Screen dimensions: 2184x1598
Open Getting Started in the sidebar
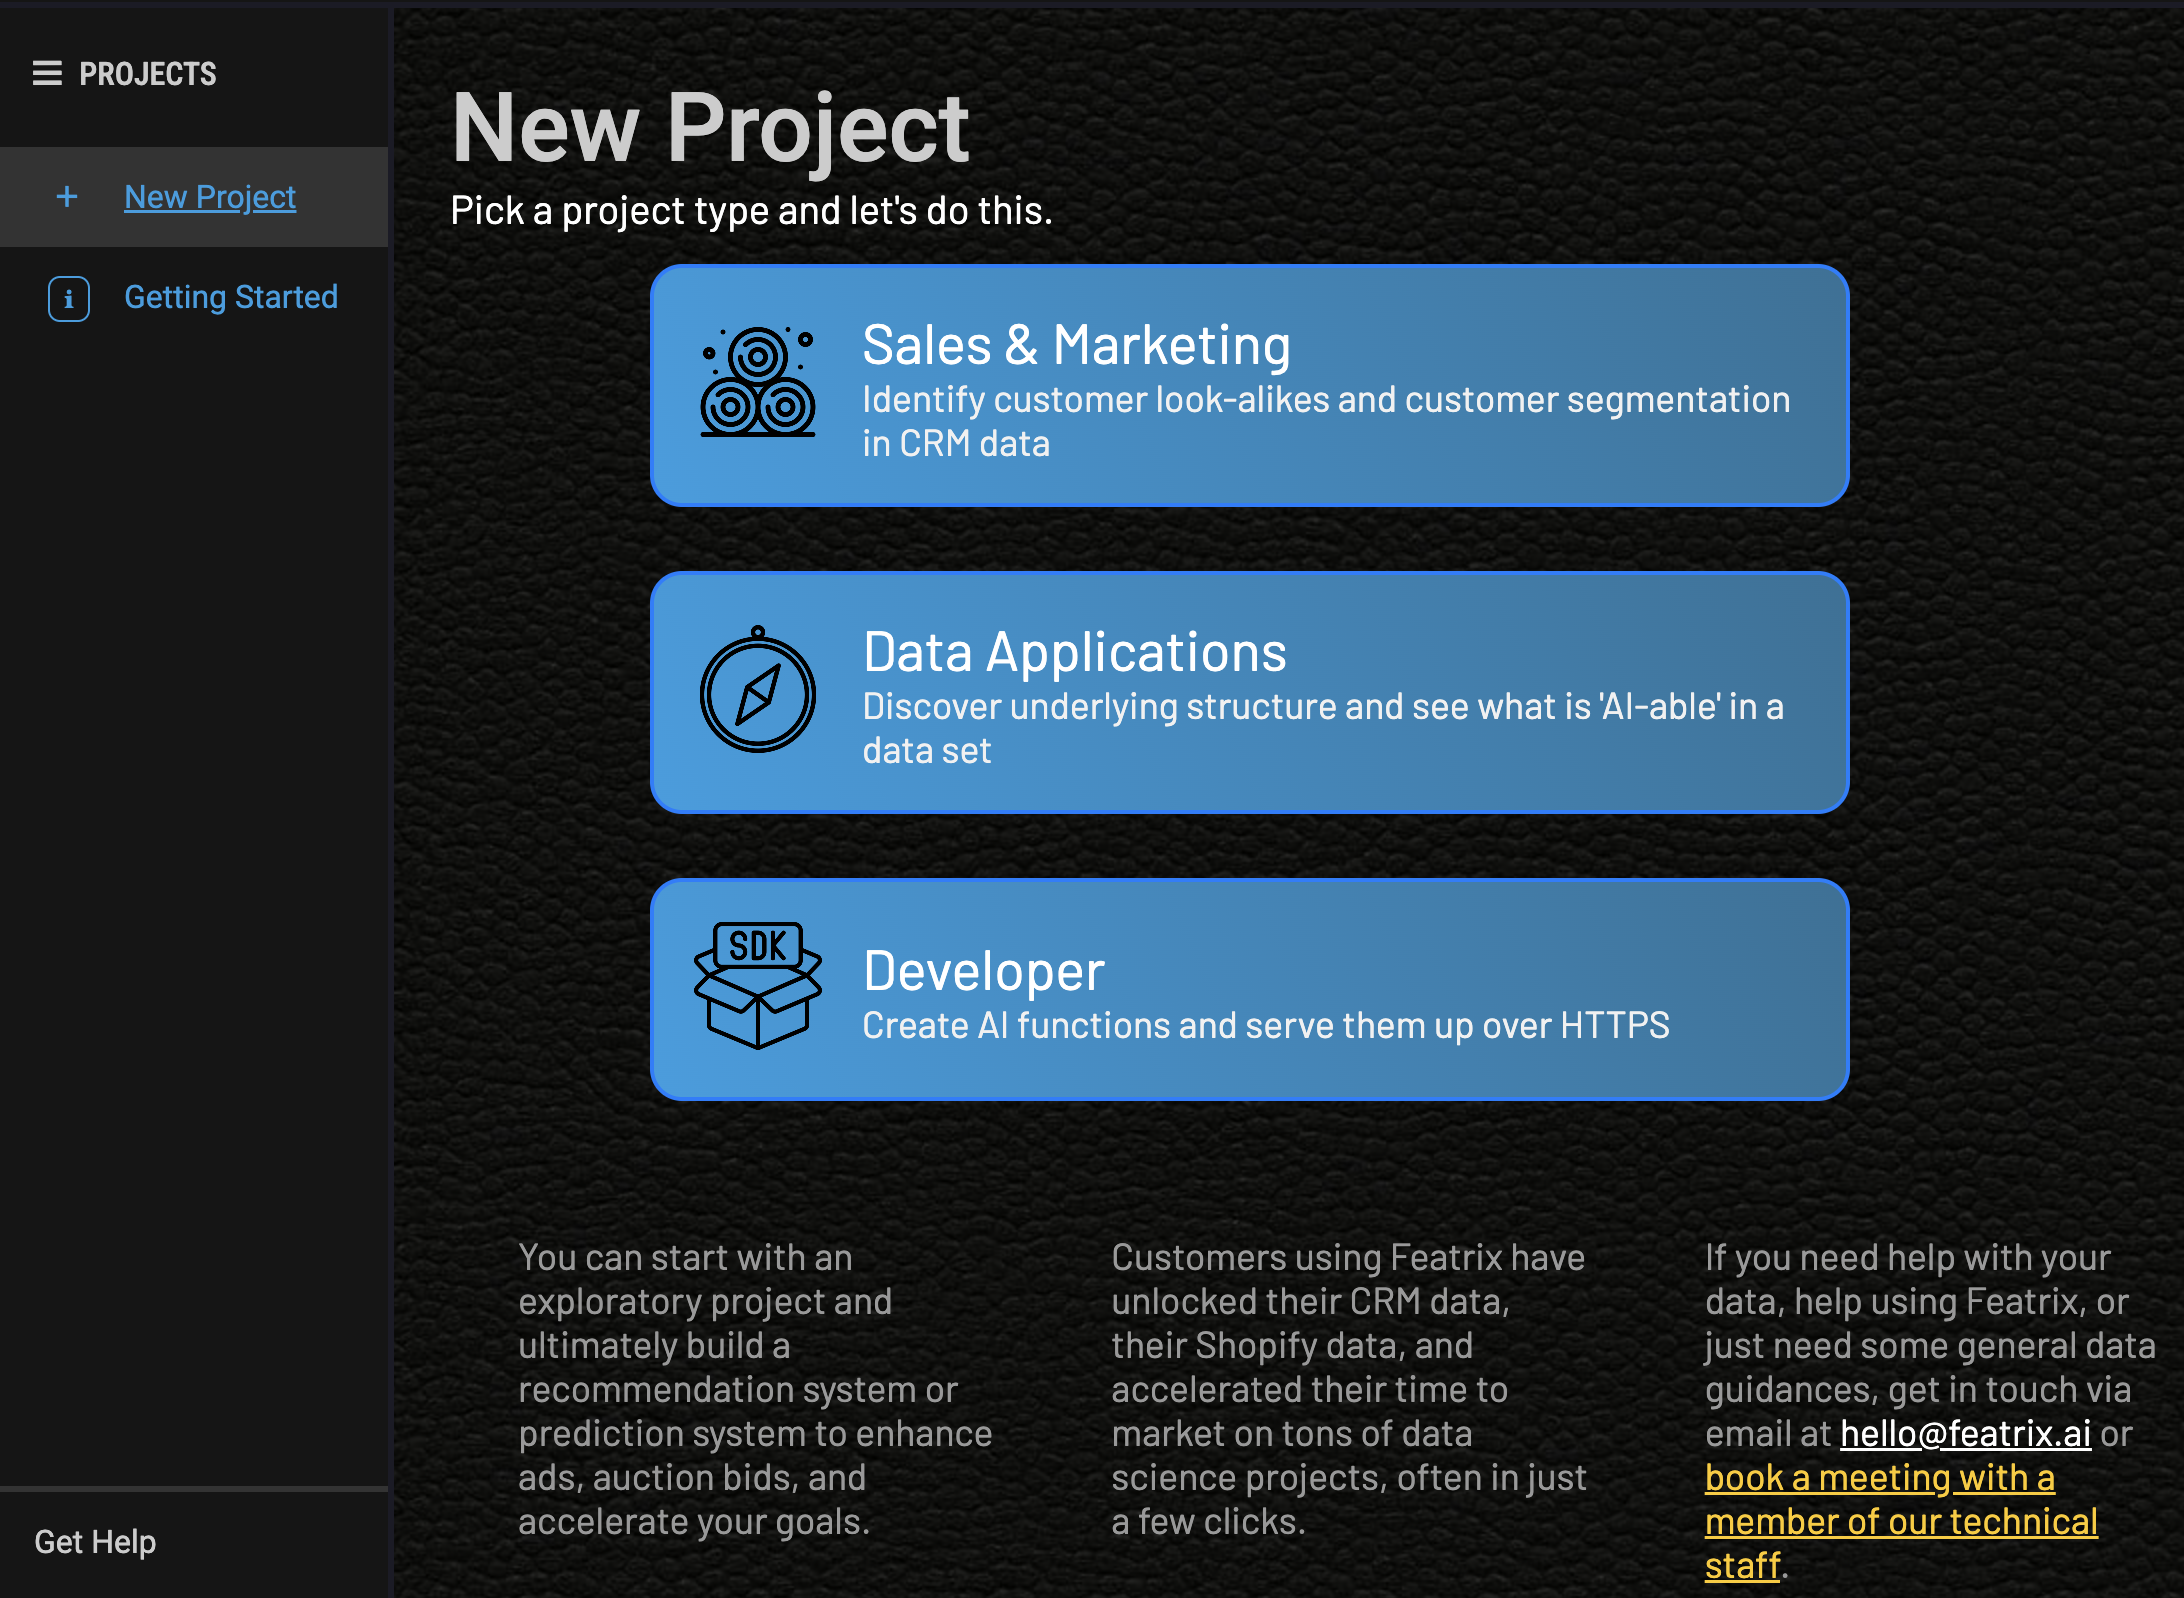(x=231, y=297)
